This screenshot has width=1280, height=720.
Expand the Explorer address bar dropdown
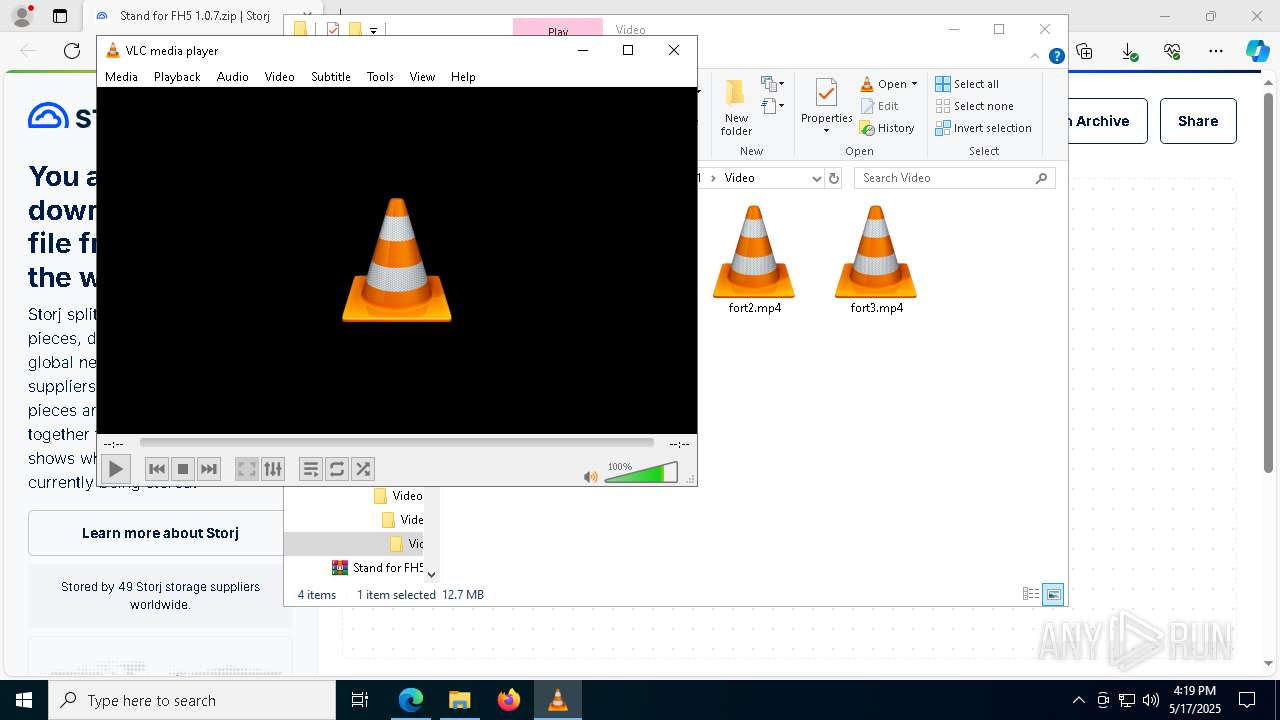(816, 178)
